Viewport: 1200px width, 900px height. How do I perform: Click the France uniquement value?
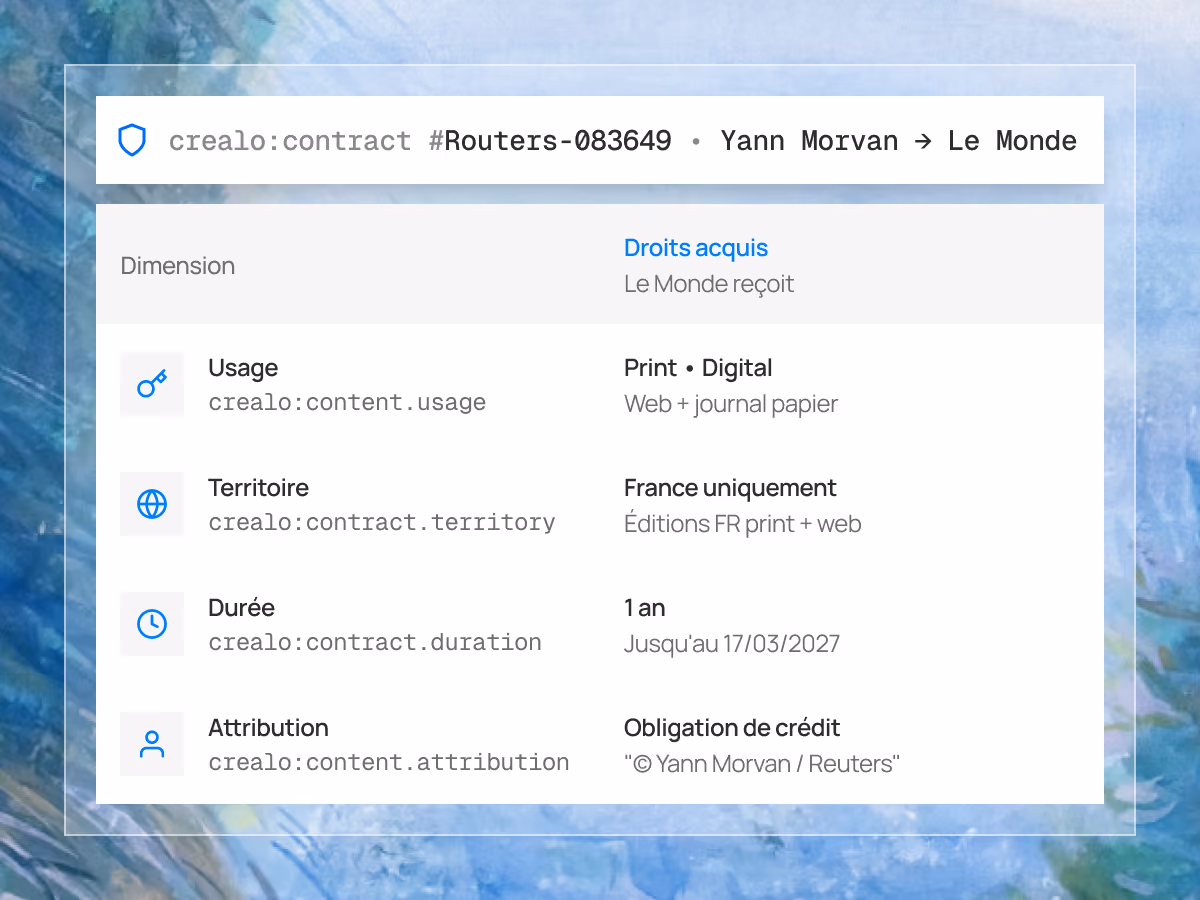point(730,488)
